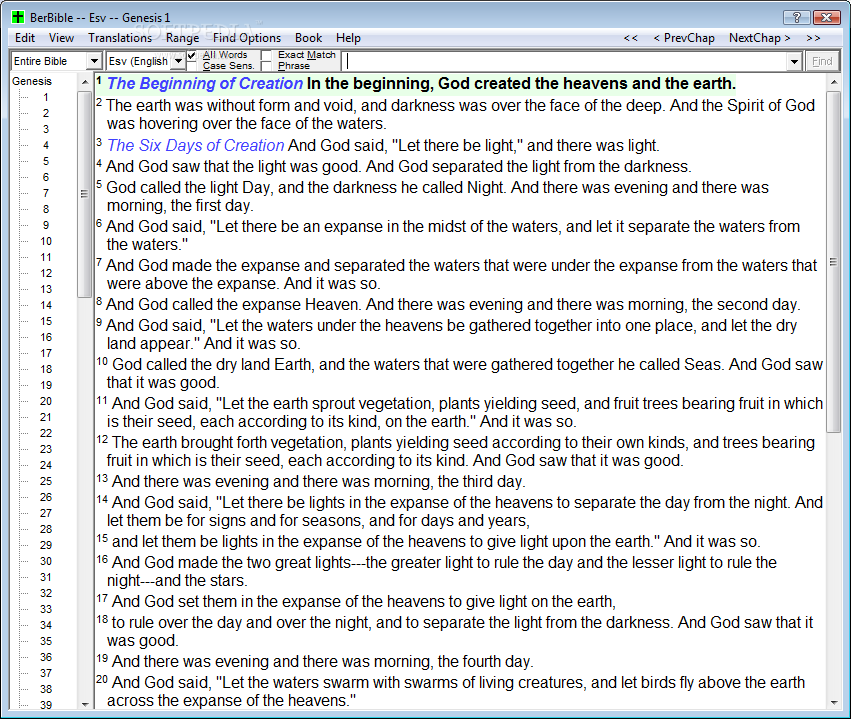This screenshot has height=719, width=851.
Task: Open the Help menu
Action: pyautogui.click(x=348, y=38)
